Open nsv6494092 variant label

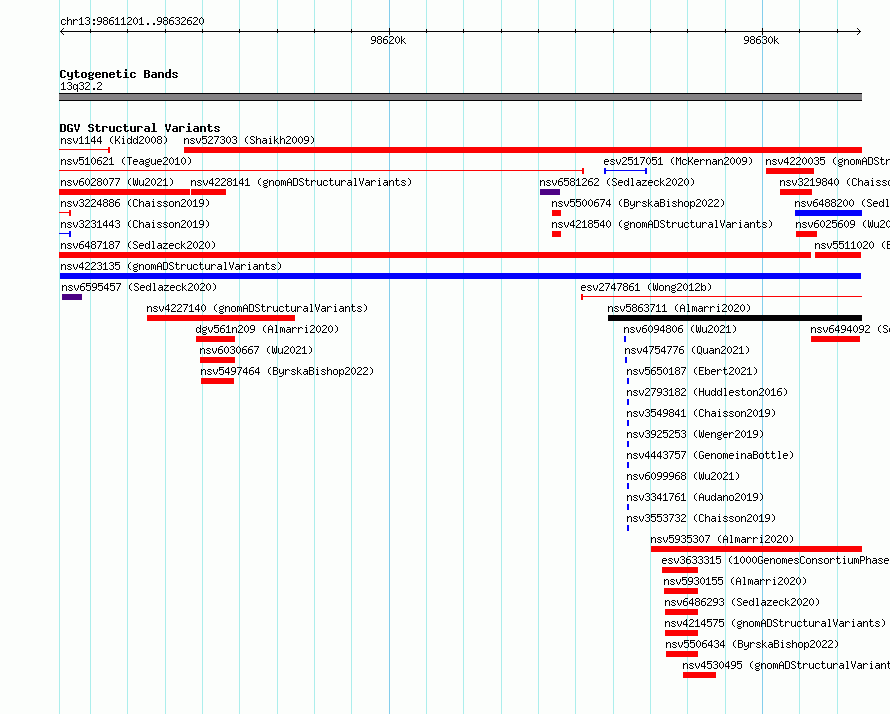point(850,329)
